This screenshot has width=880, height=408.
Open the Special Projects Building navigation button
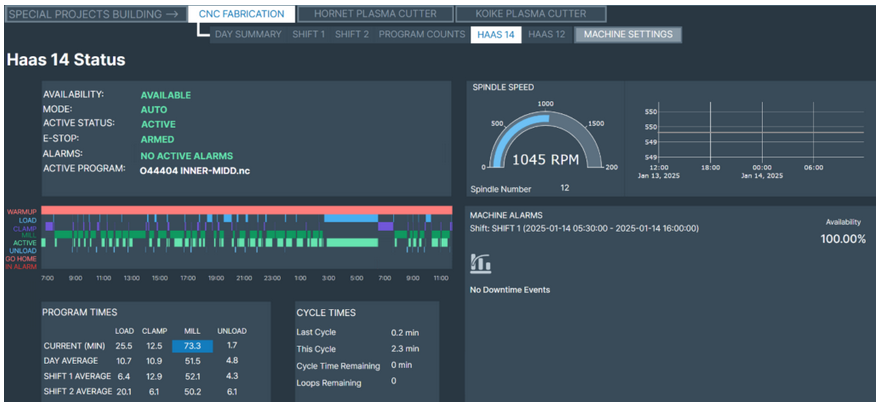95,14
